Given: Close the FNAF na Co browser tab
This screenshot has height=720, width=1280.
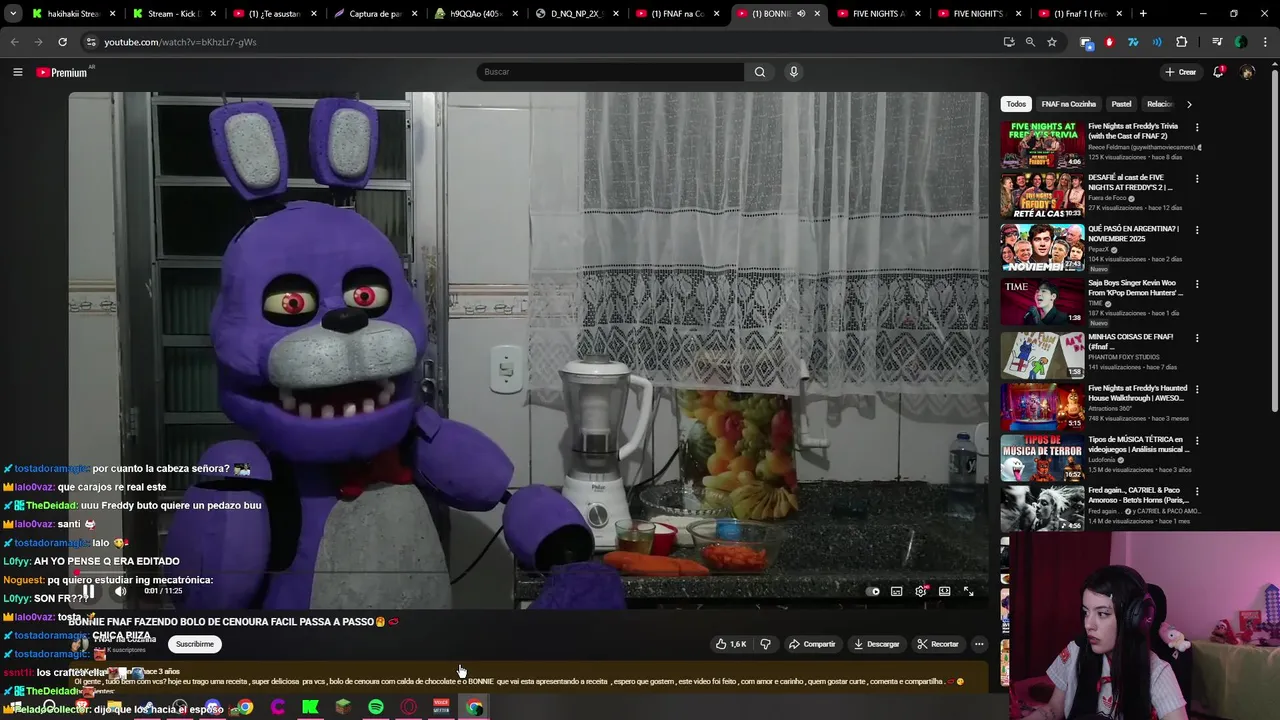Looking at the screenshot, I should (717, 14).
